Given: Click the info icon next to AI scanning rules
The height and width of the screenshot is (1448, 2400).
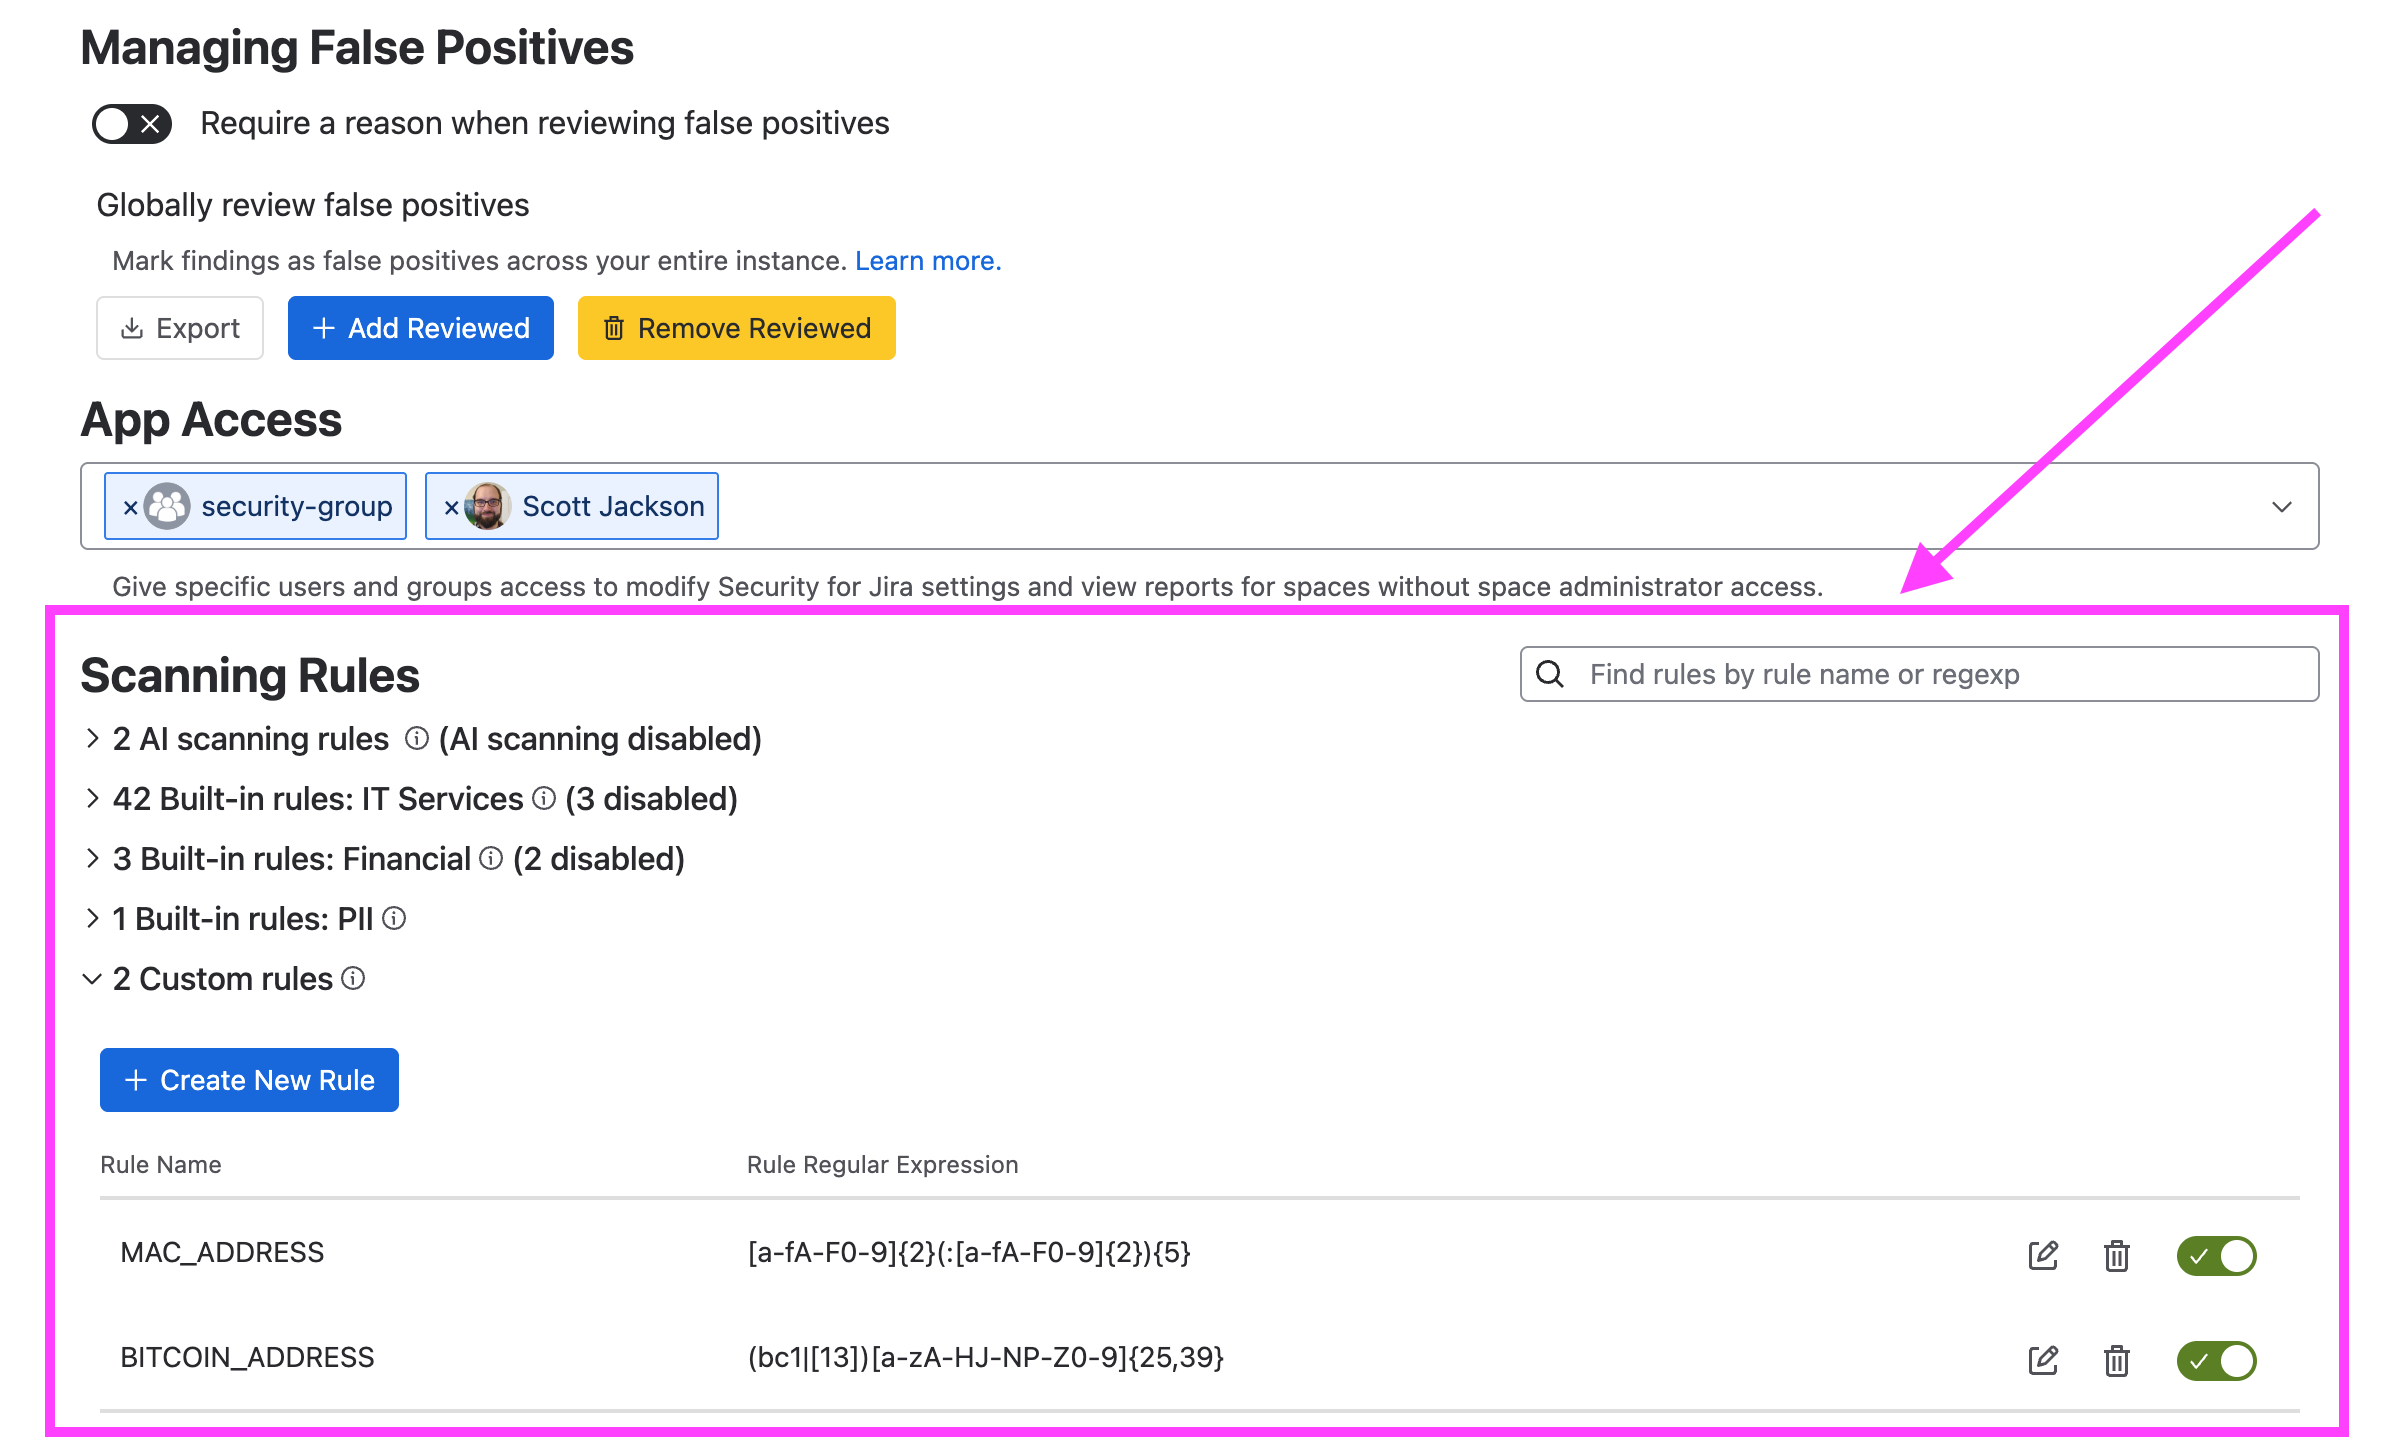Looking at the screenshot, I should point(417,738).
